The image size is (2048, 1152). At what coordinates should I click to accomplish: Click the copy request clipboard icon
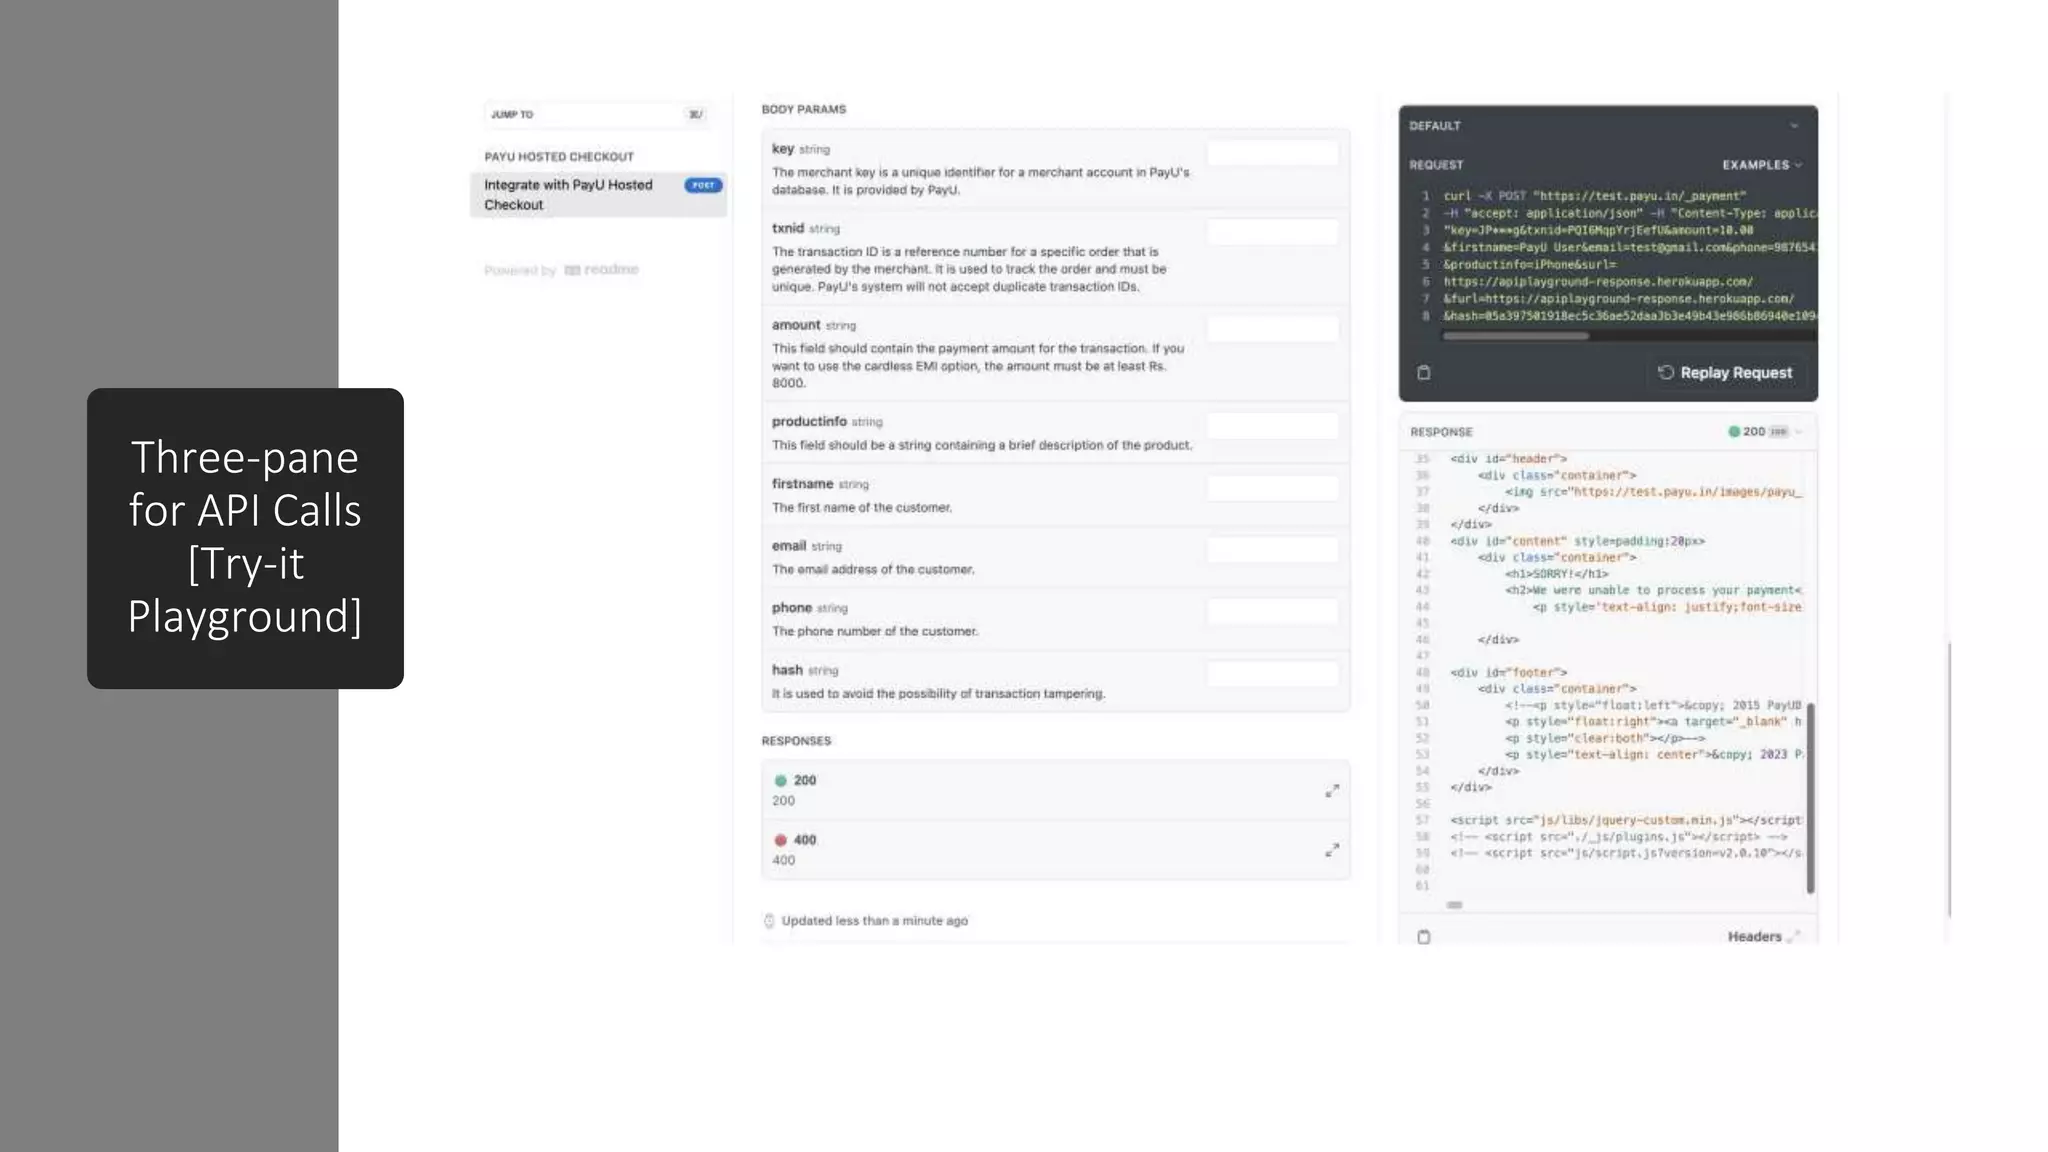1424,373
